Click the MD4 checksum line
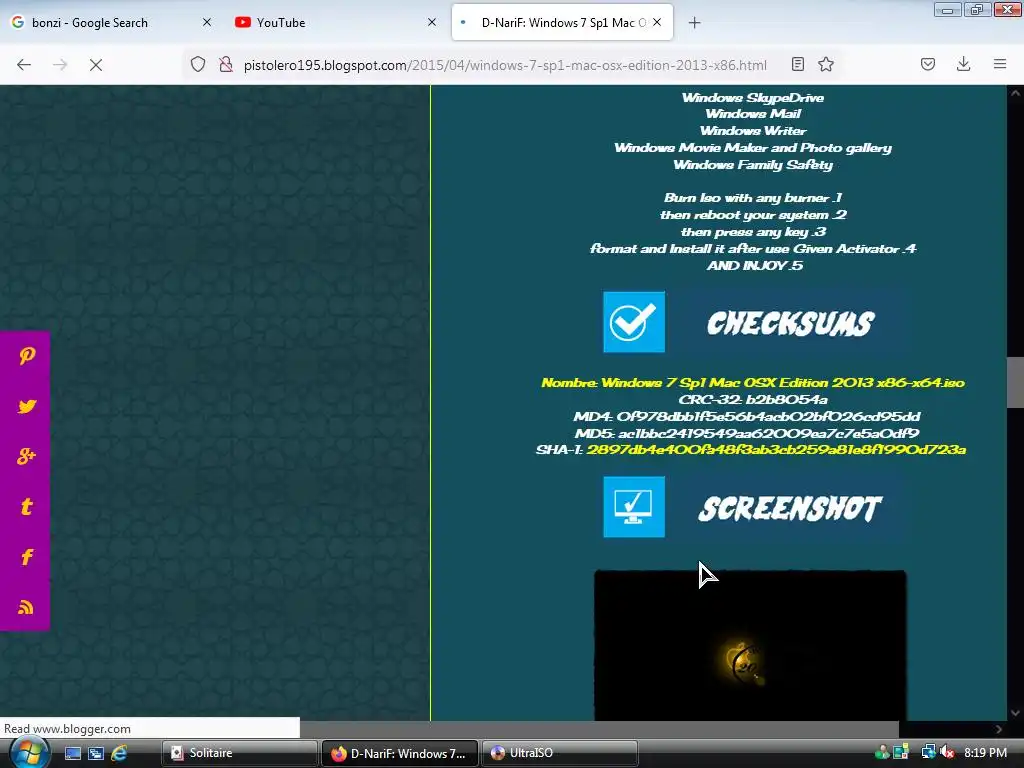1024x768 pixels. (746, 416)
